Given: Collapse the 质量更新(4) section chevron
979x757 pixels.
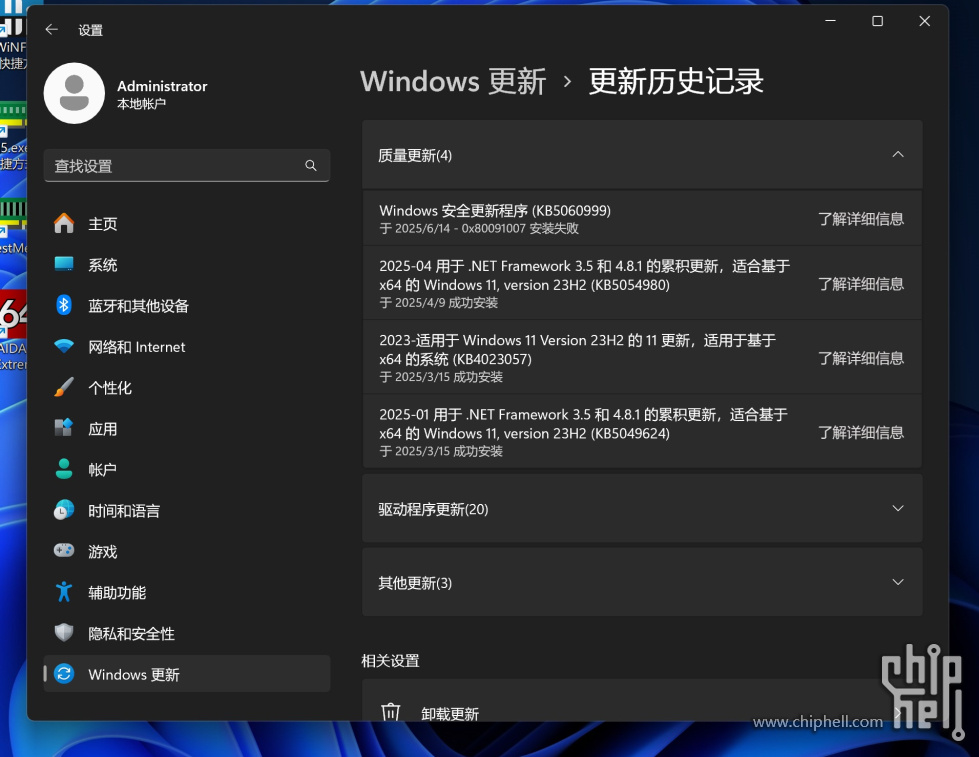Looking at the screenshot, I should (x=898, y=154).
